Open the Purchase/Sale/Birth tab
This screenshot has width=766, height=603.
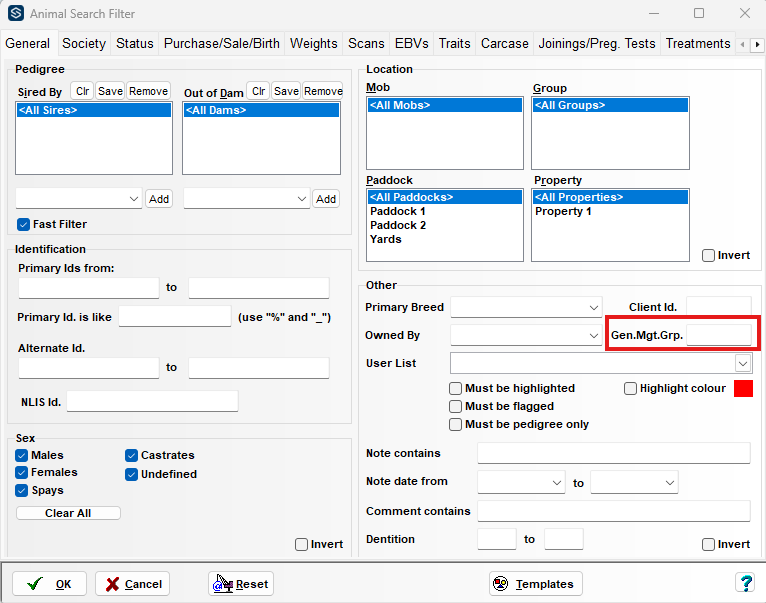pos(222,44)
